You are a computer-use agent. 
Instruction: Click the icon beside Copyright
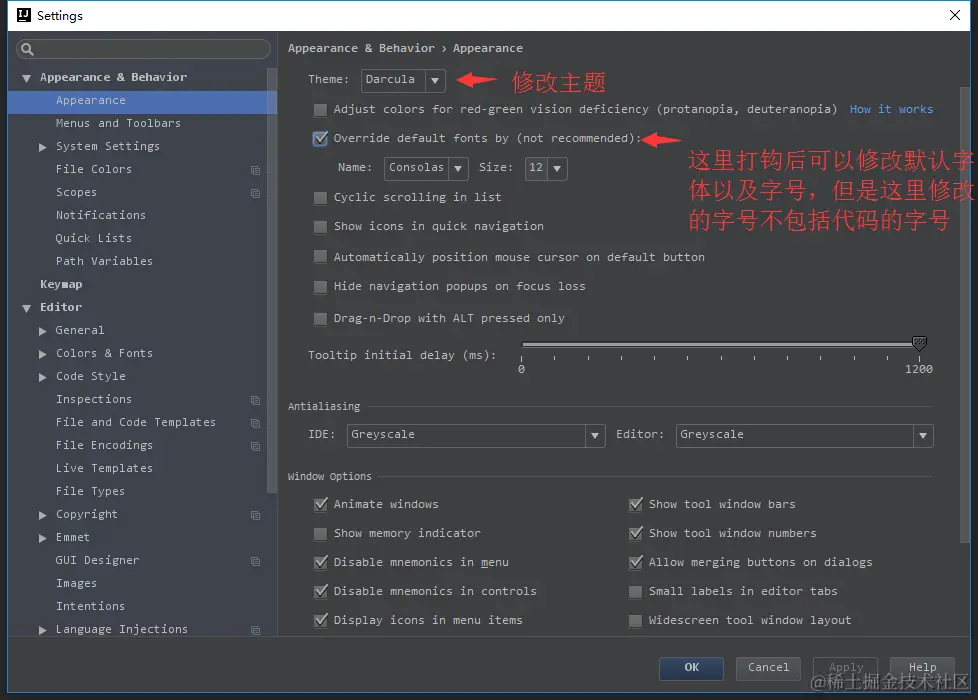[x=256, y=514]
